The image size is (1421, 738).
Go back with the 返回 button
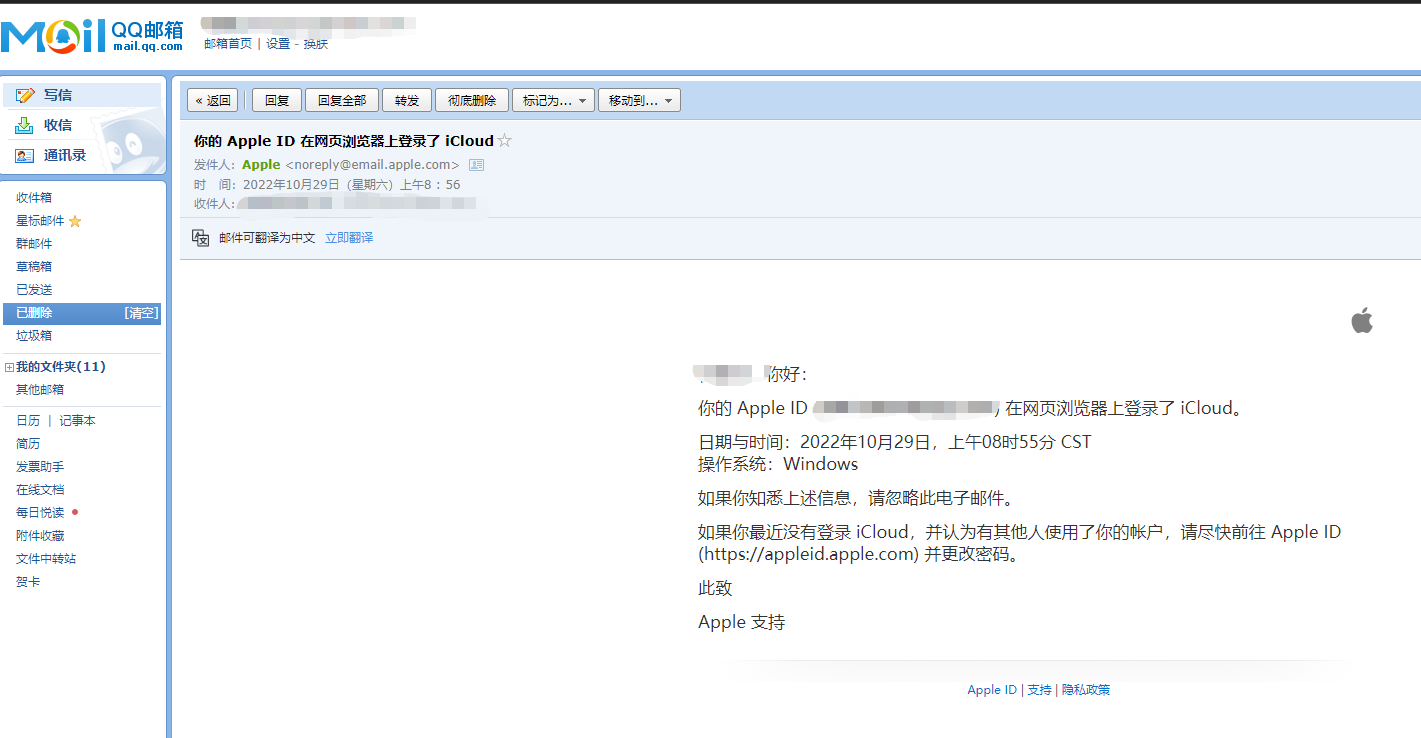[213, 100]
